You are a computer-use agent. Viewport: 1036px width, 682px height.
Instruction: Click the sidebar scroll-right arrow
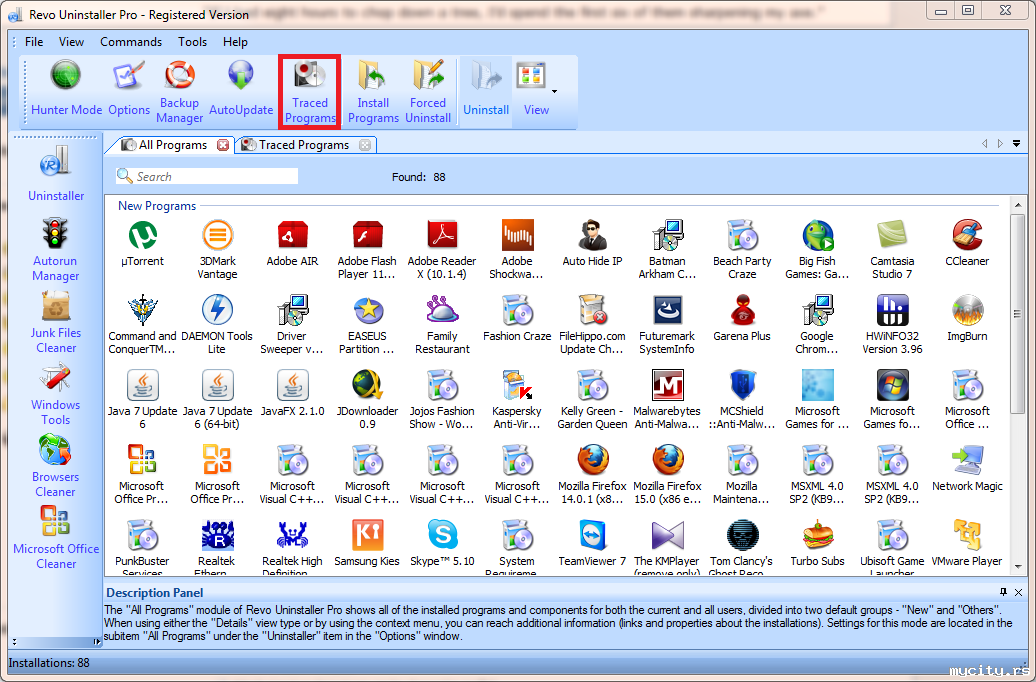tap(96, 642)
